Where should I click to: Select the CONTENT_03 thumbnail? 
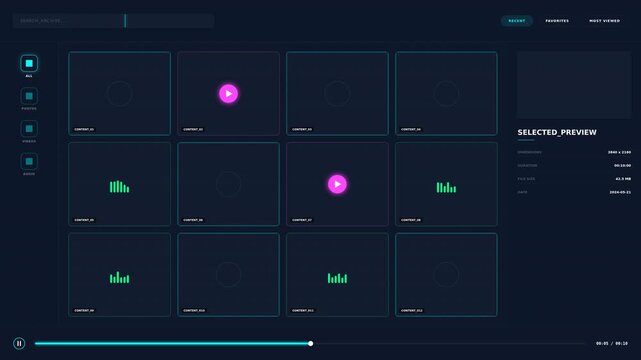pyautogui.click(x=337, y=94)
